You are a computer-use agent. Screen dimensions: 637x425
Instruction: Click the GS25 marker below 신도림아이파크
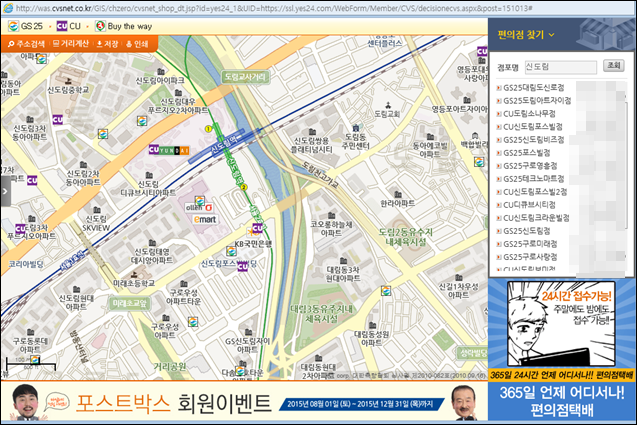pyautogui.click(x=142, y=121)
